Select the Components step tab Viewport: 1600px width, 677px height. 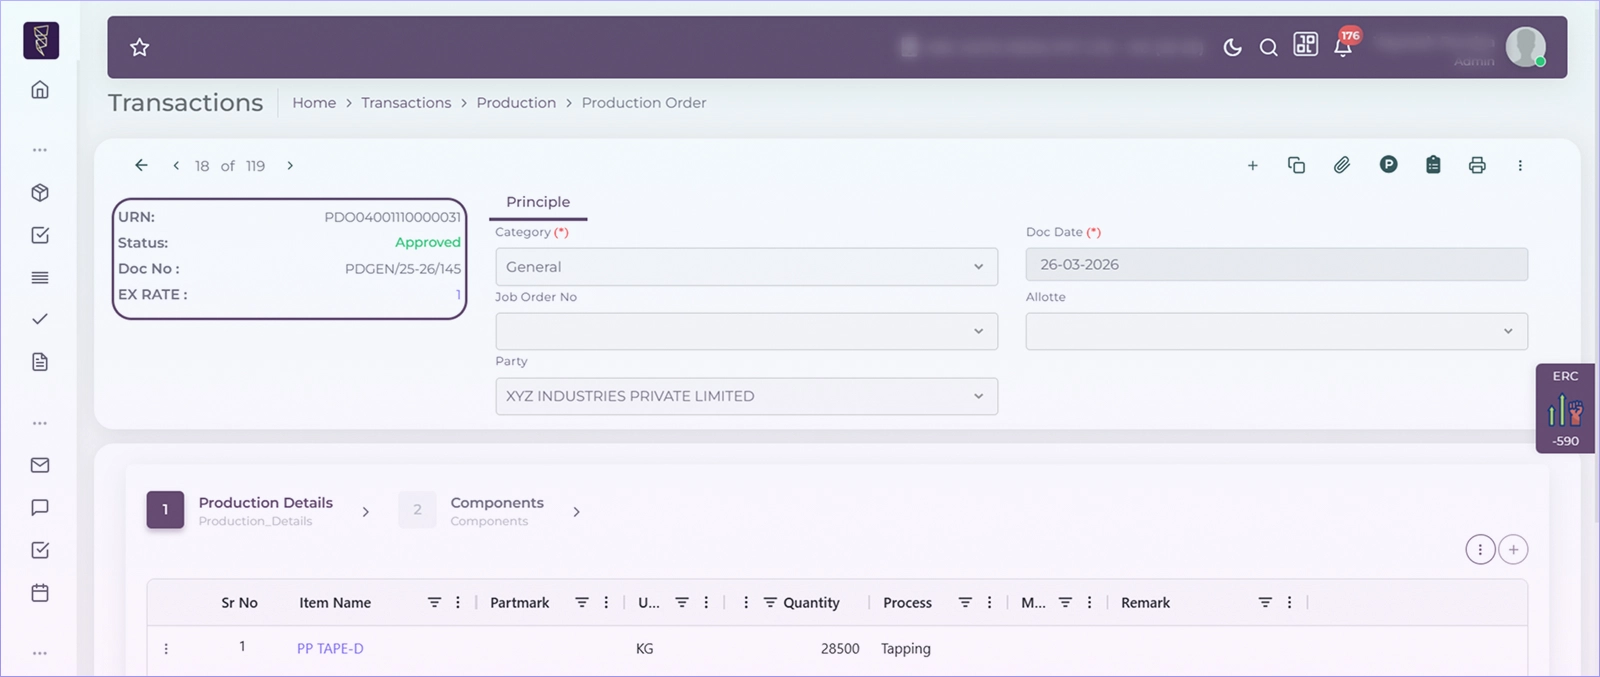click(471, 510)
